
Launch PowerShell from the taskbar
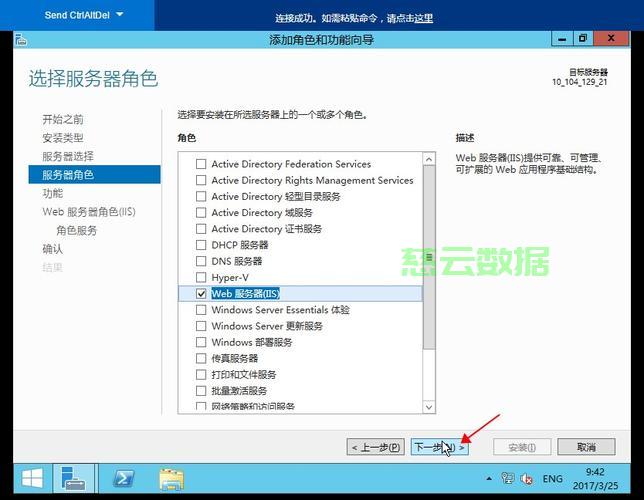tap(123, 479)
